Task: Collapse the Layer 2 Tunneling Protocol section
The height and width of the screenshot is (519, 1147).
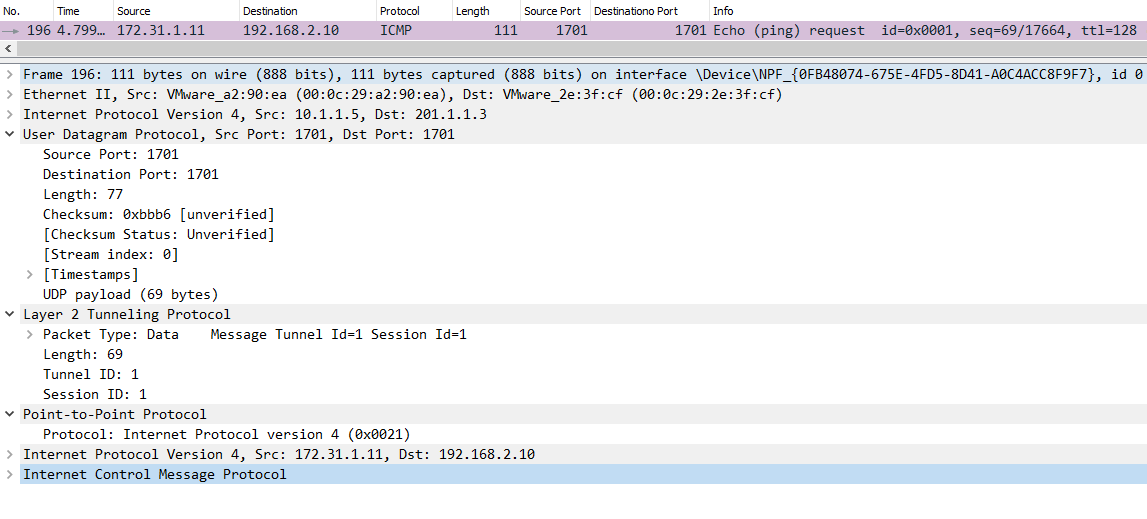Action: (x=9, y=314)
